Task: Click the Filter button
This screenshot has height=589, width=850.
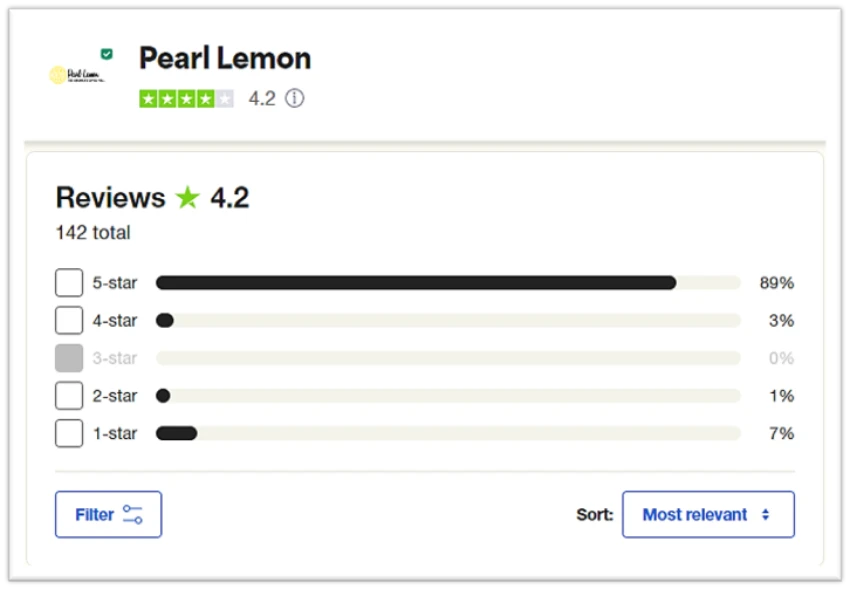Action: point(107,514)
